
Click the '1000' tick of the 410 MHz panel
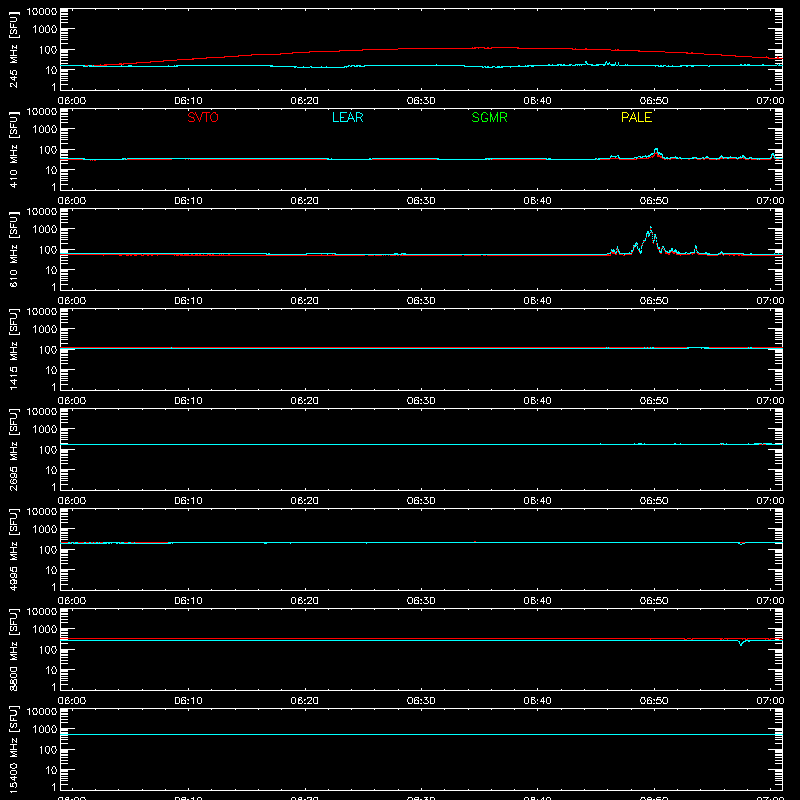click(45, 129)
